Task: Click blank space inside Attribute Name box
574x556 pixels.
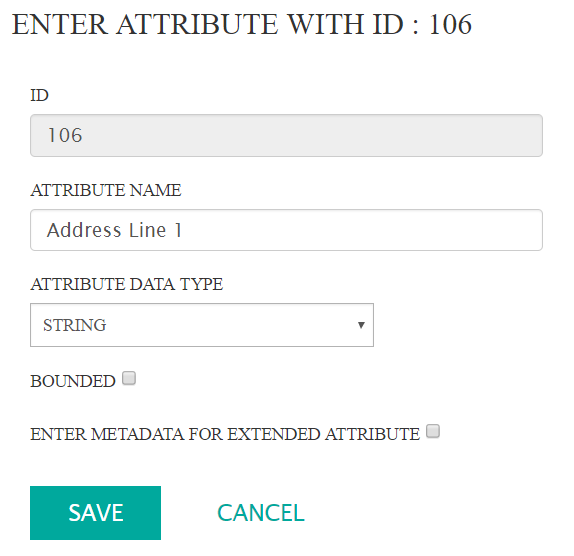Action: click(362, 230)
